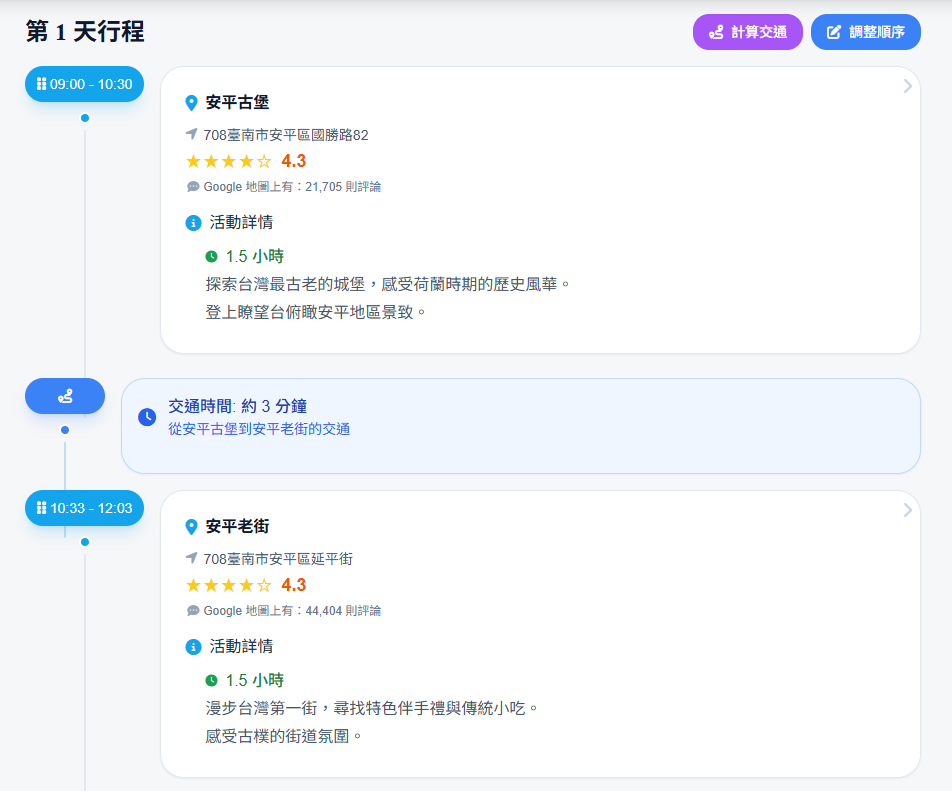Image resolution: width=952 pixels, height=791 pixels.
Task: Click the 安平古堡 title
Action: tap(237, 102)
